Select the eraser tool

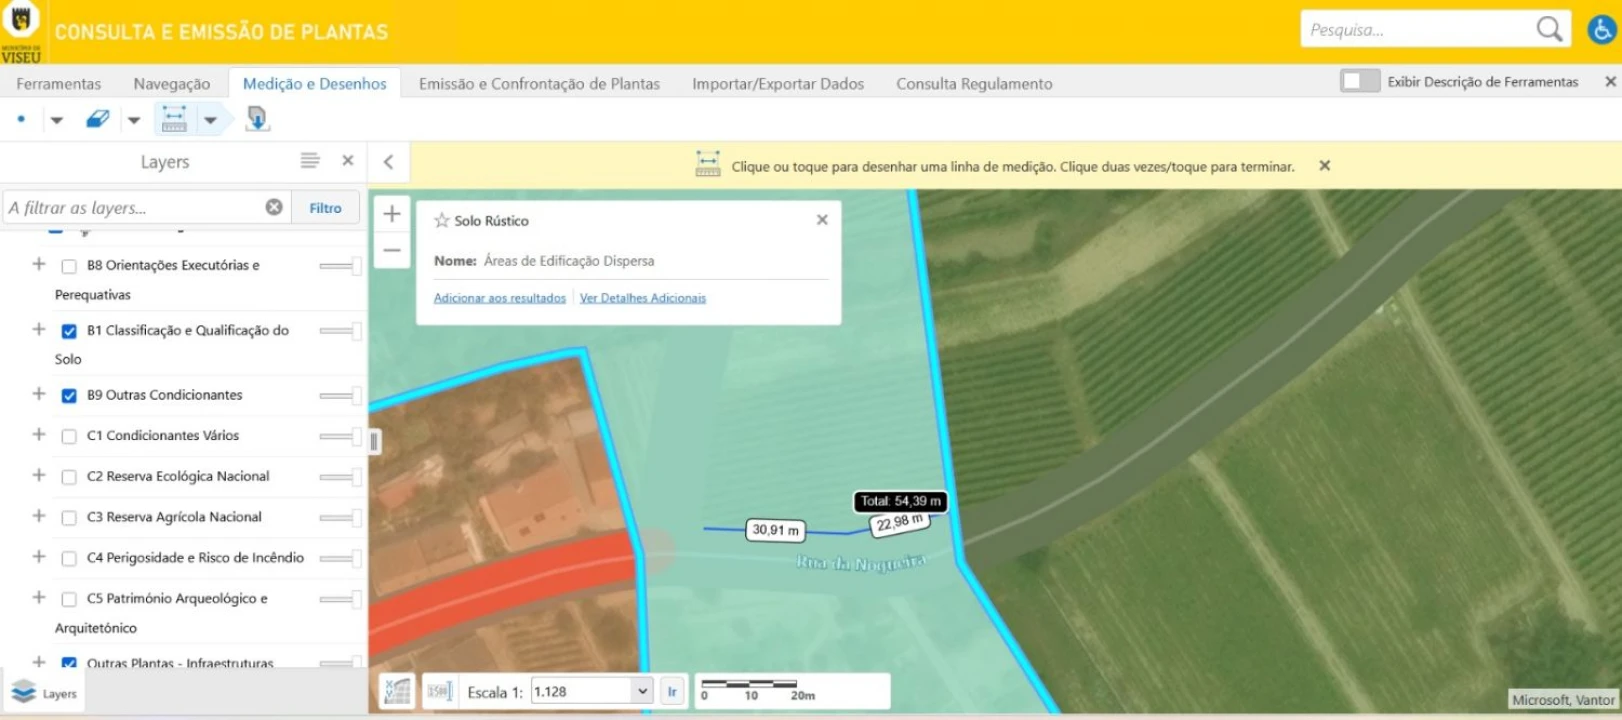click(x=97, y=119)
